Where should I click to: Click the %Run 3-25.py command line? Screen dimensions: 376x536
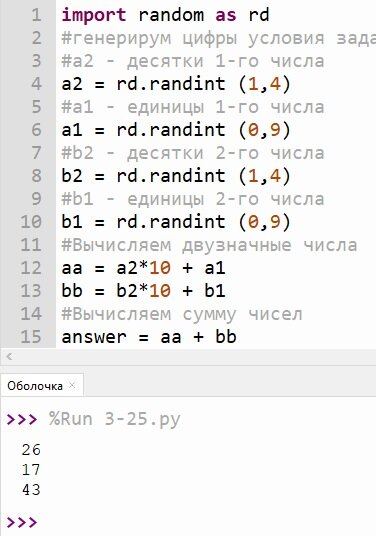point(115,419)
